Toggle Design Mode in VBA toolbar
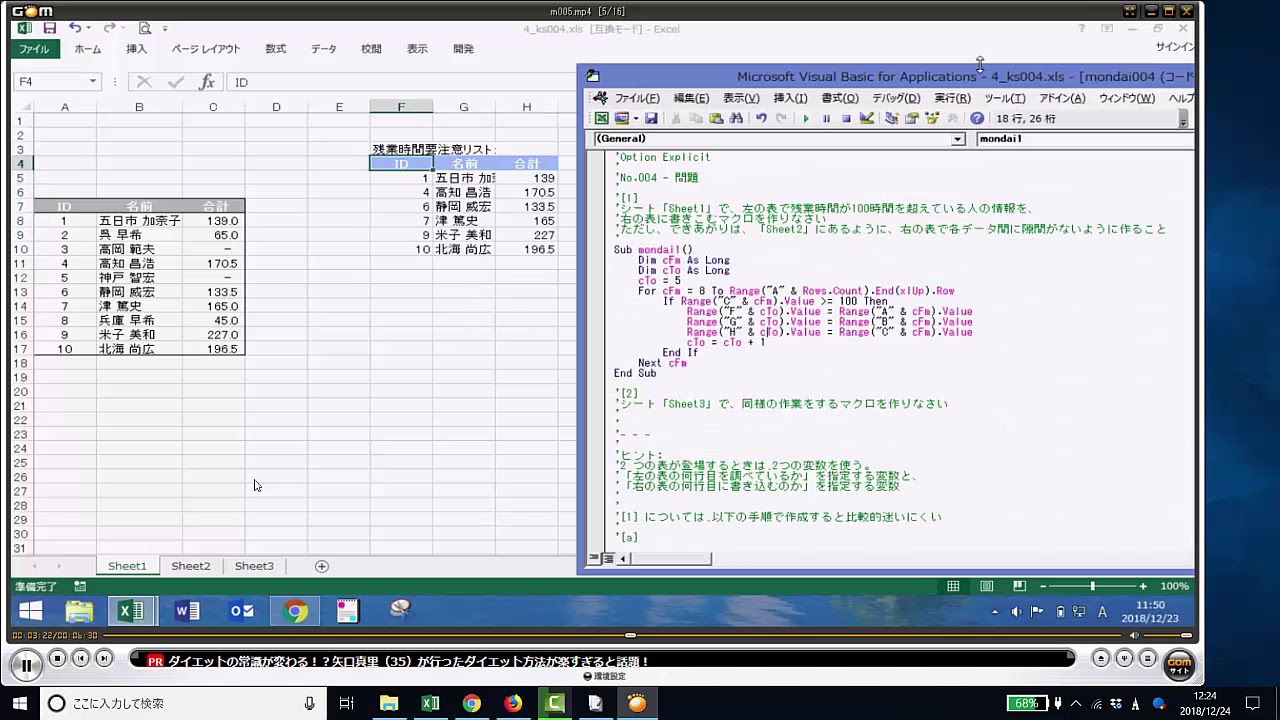Viewport: 1280px width, 720px height. 867,118
